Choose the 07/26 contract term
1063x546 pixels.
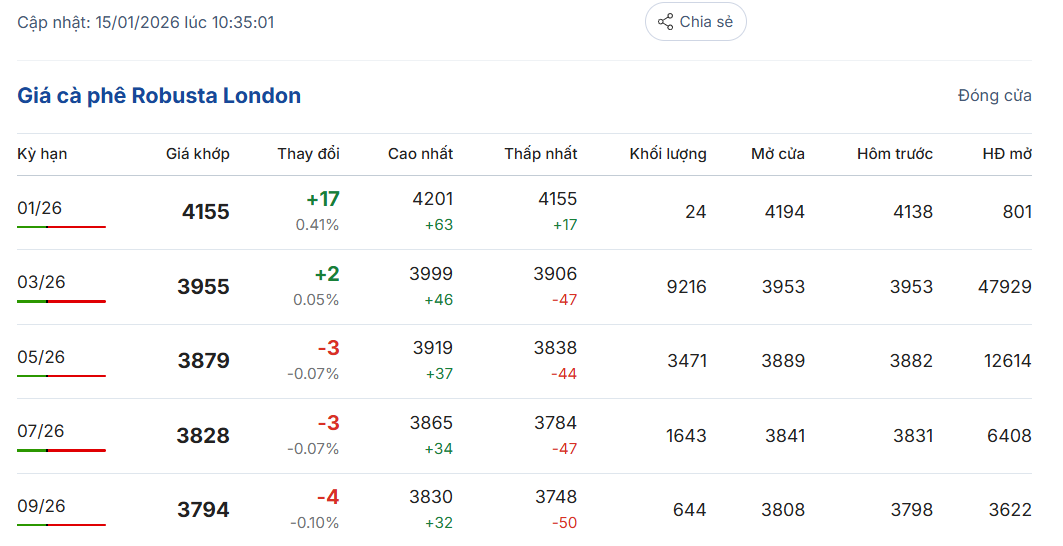(40, 431)
